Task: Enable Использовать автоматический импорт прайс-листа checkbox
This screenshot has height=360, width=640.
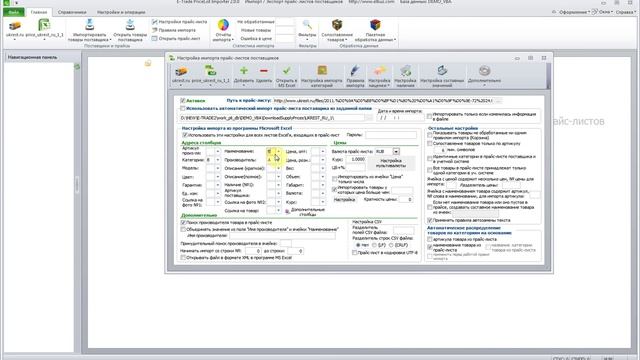Action: click(x=183, y=109)
